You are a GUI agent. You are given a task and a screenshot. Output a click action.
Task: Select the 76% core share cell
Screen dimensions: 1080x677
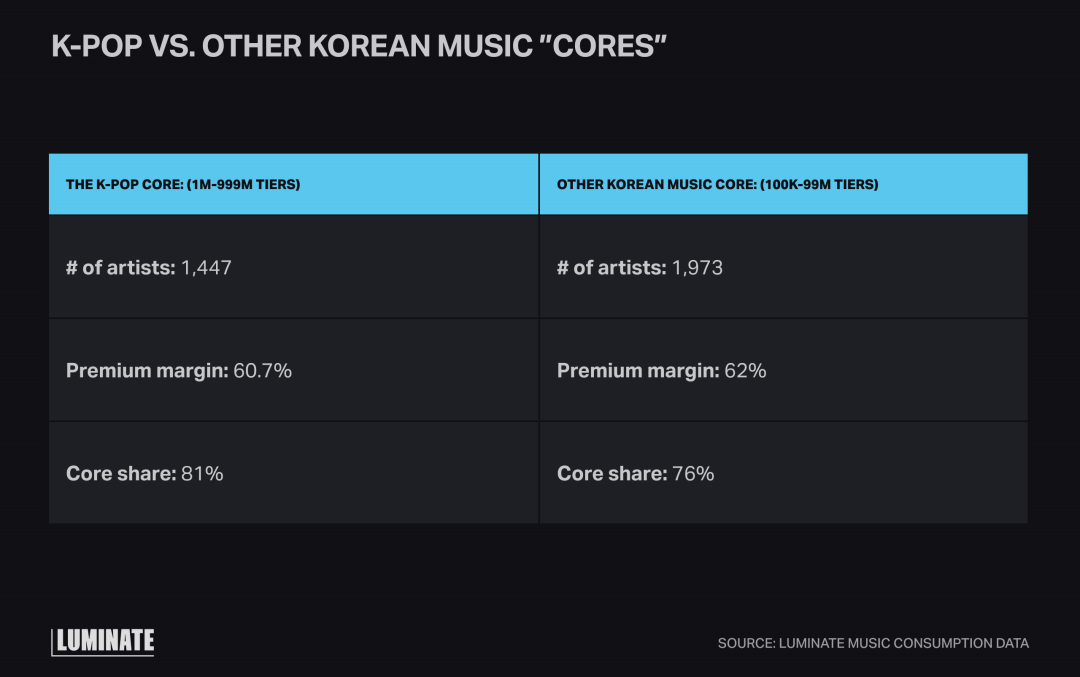point(784,473)
